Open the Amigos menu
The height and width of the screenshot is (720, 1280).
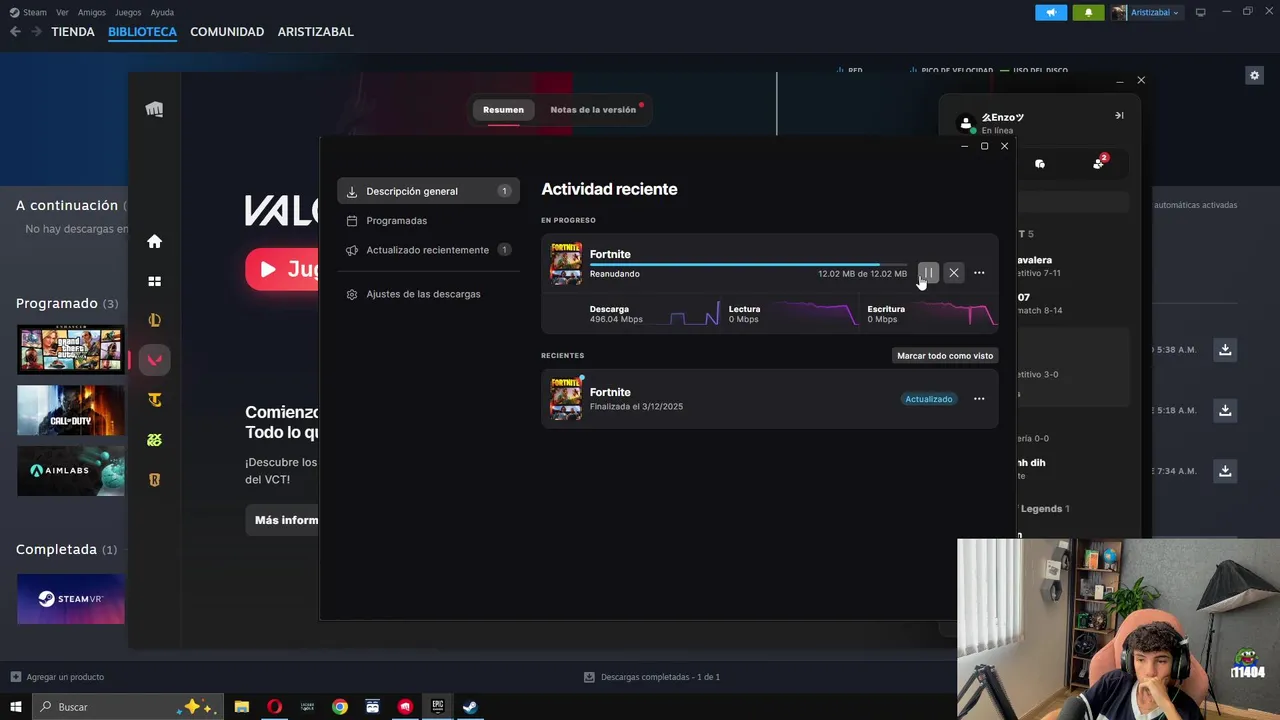[92, 12]
